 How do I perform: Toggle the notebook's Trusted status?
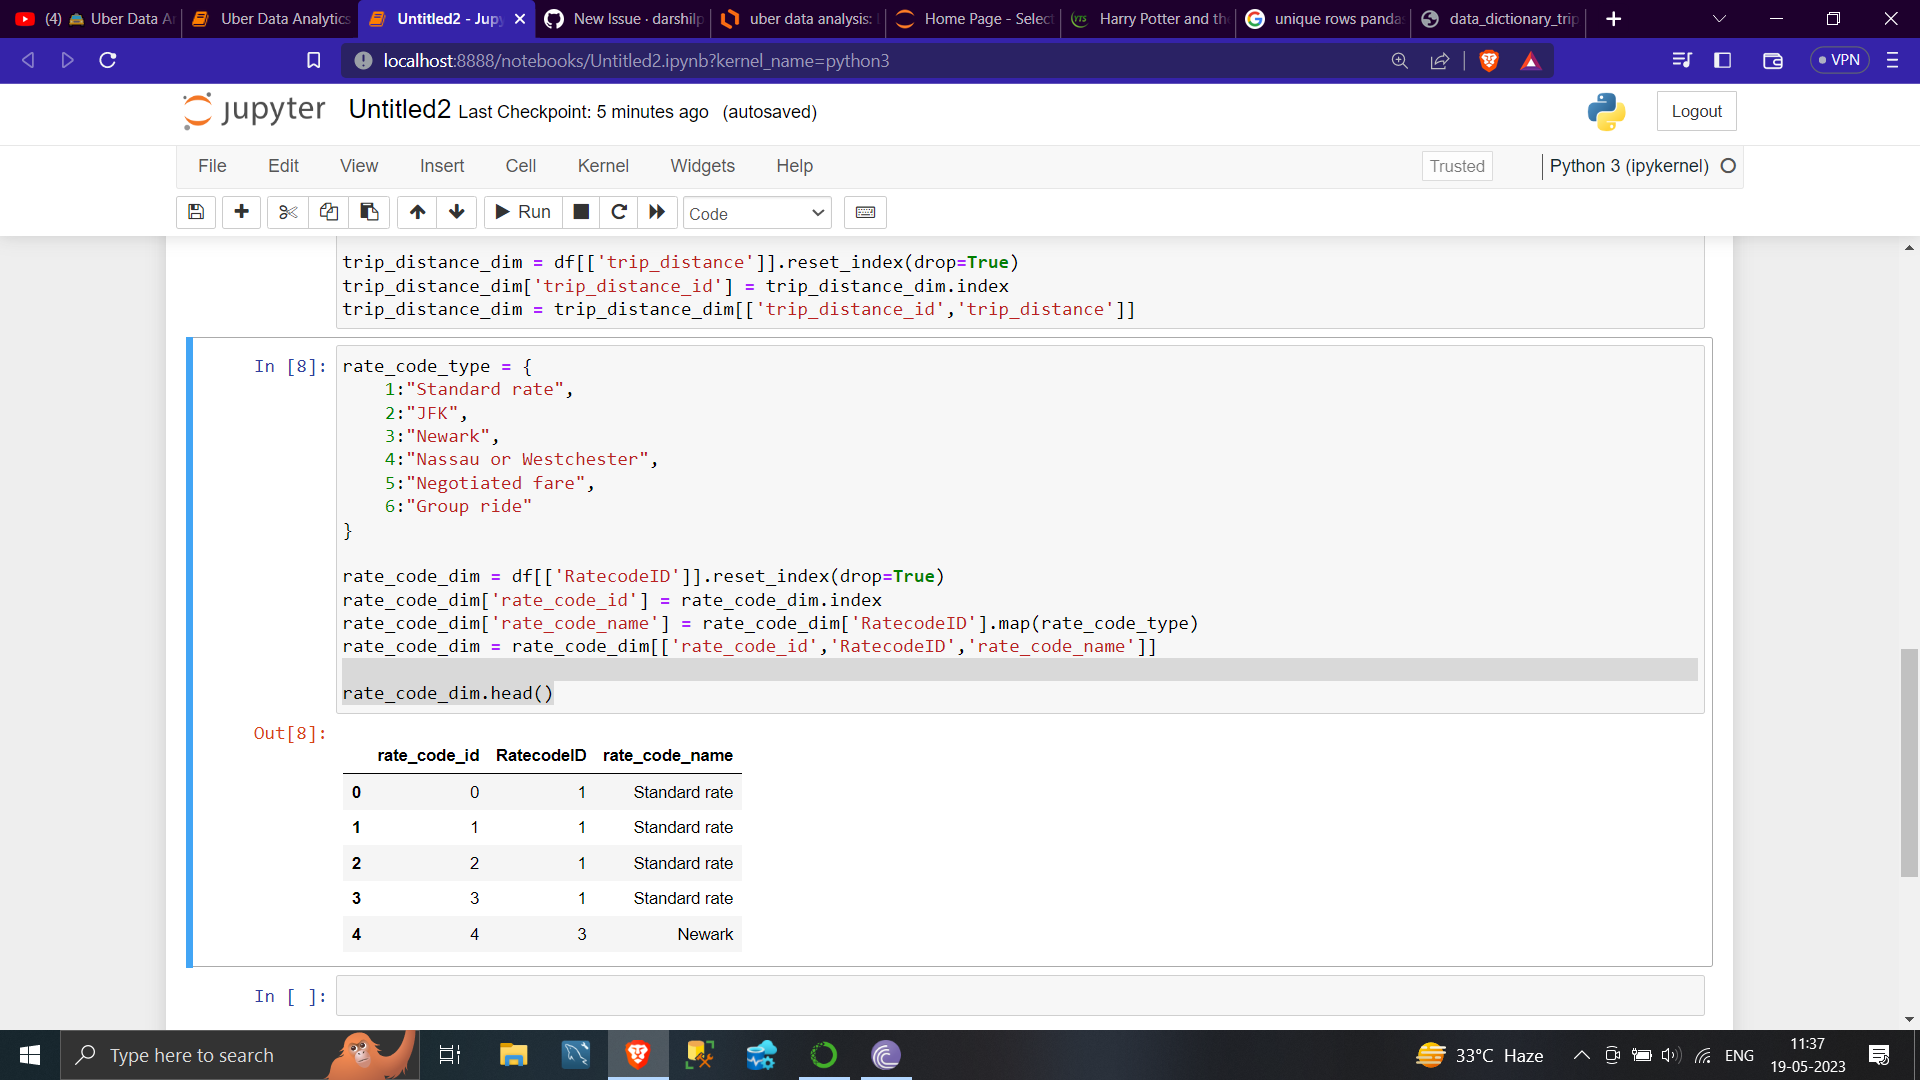(x=1456, y=166)
